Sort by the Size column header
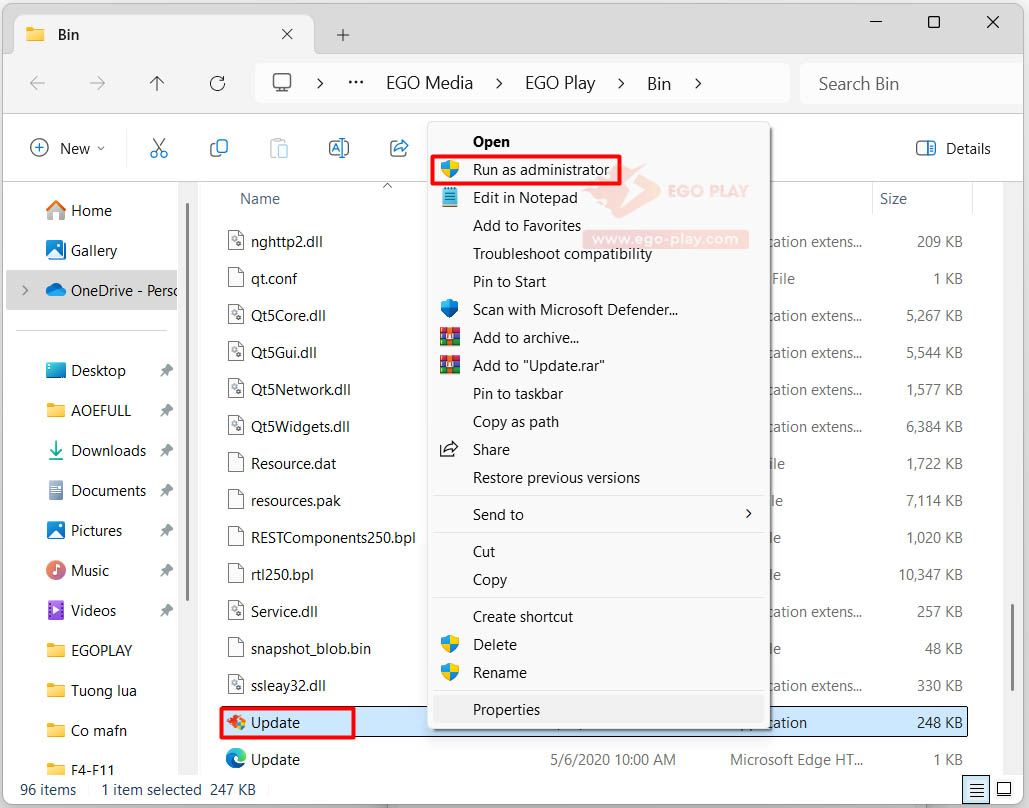This screenshot has height=808, width=1029. pos(893,199)
